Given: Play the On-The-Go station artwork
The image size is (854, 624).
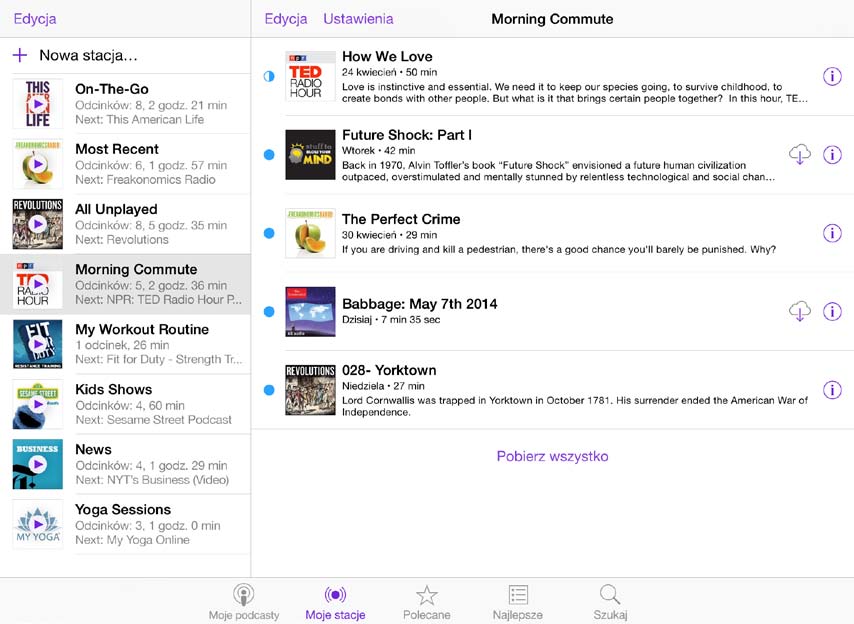Looking at the screenshot, I should click(x=38, y=103).
